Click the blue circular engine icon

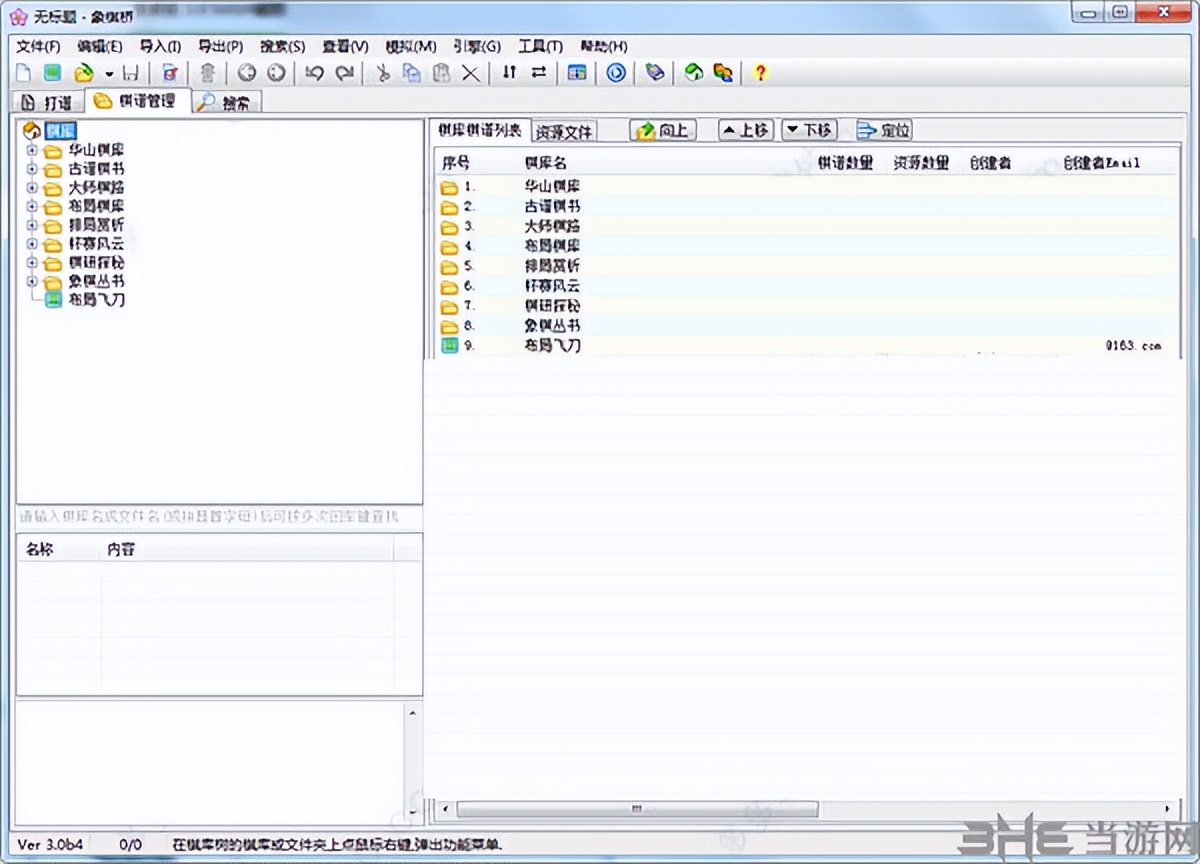(616, 73)
